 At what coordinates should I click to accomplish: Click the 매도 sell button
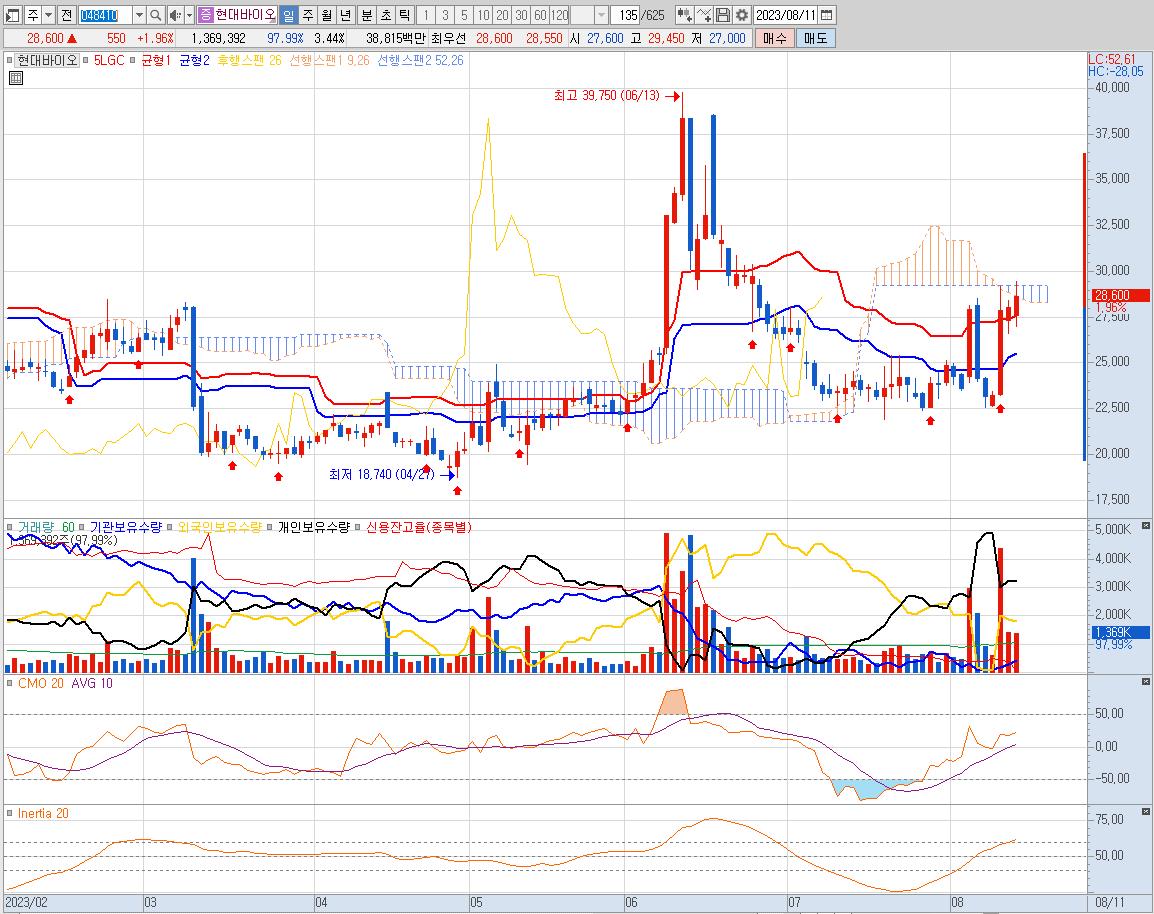coord(815,38)
